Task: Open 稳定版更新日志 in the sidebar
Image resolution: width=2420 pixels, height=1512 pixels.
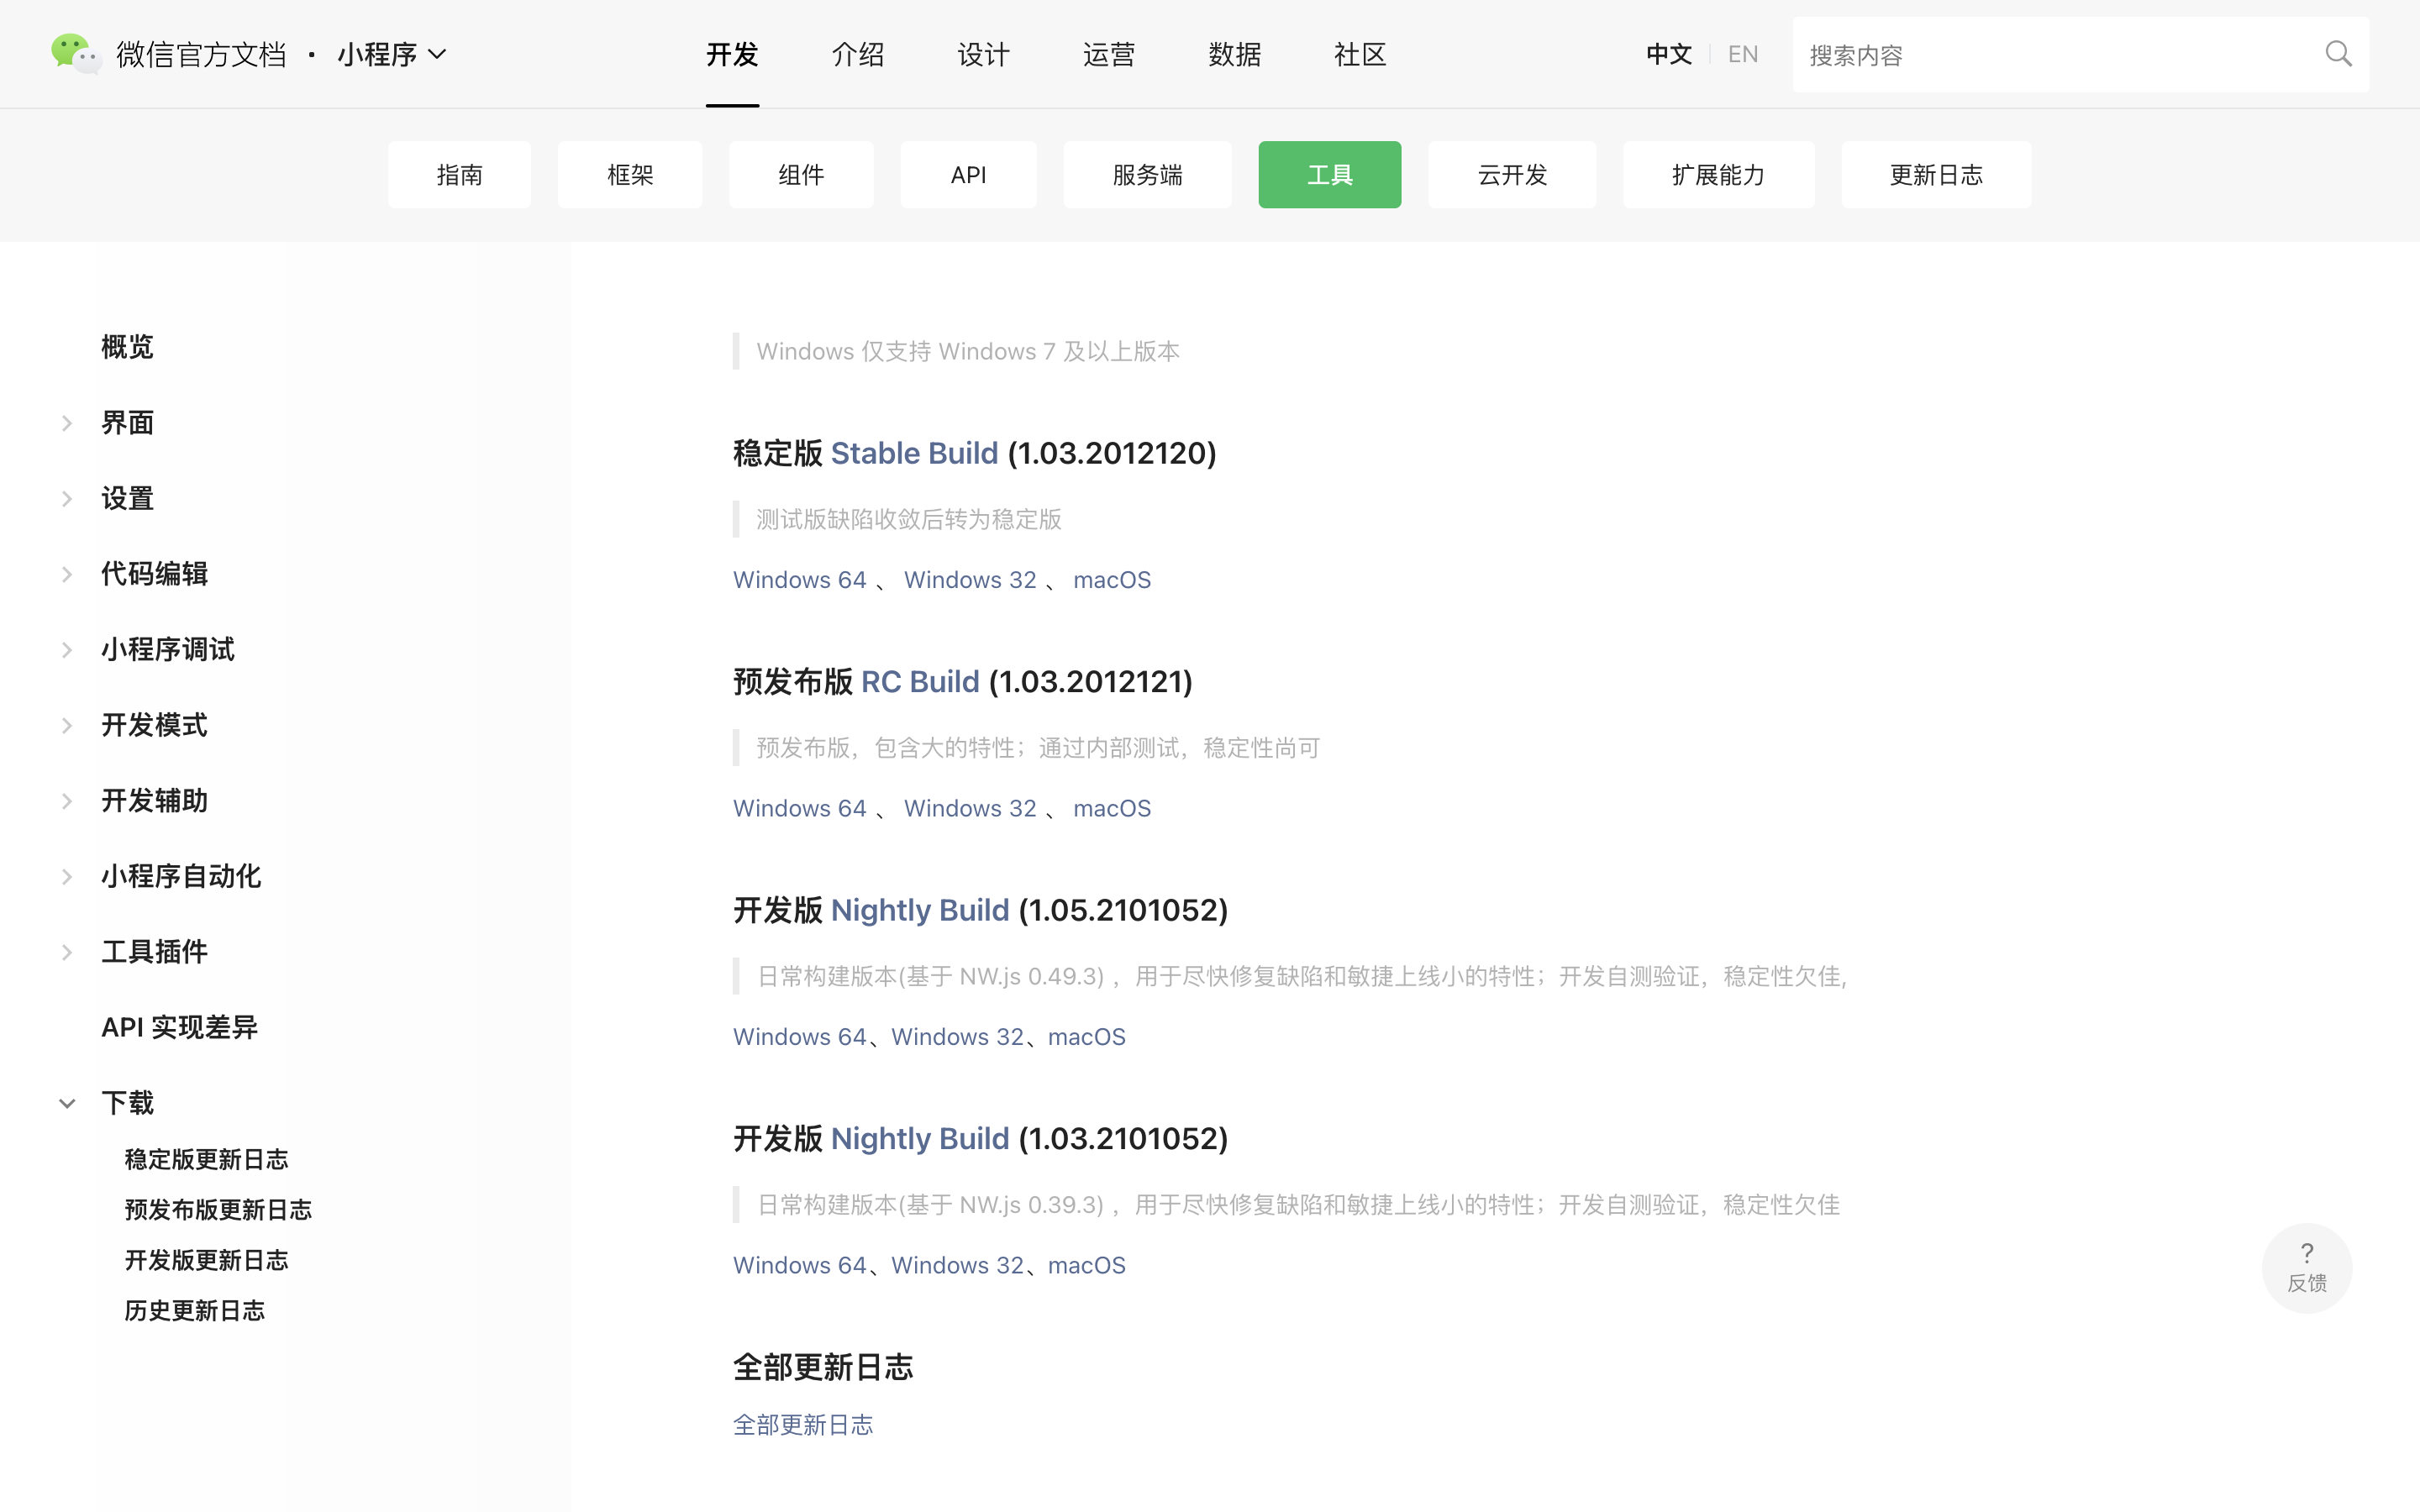Action: [206, 1159]
